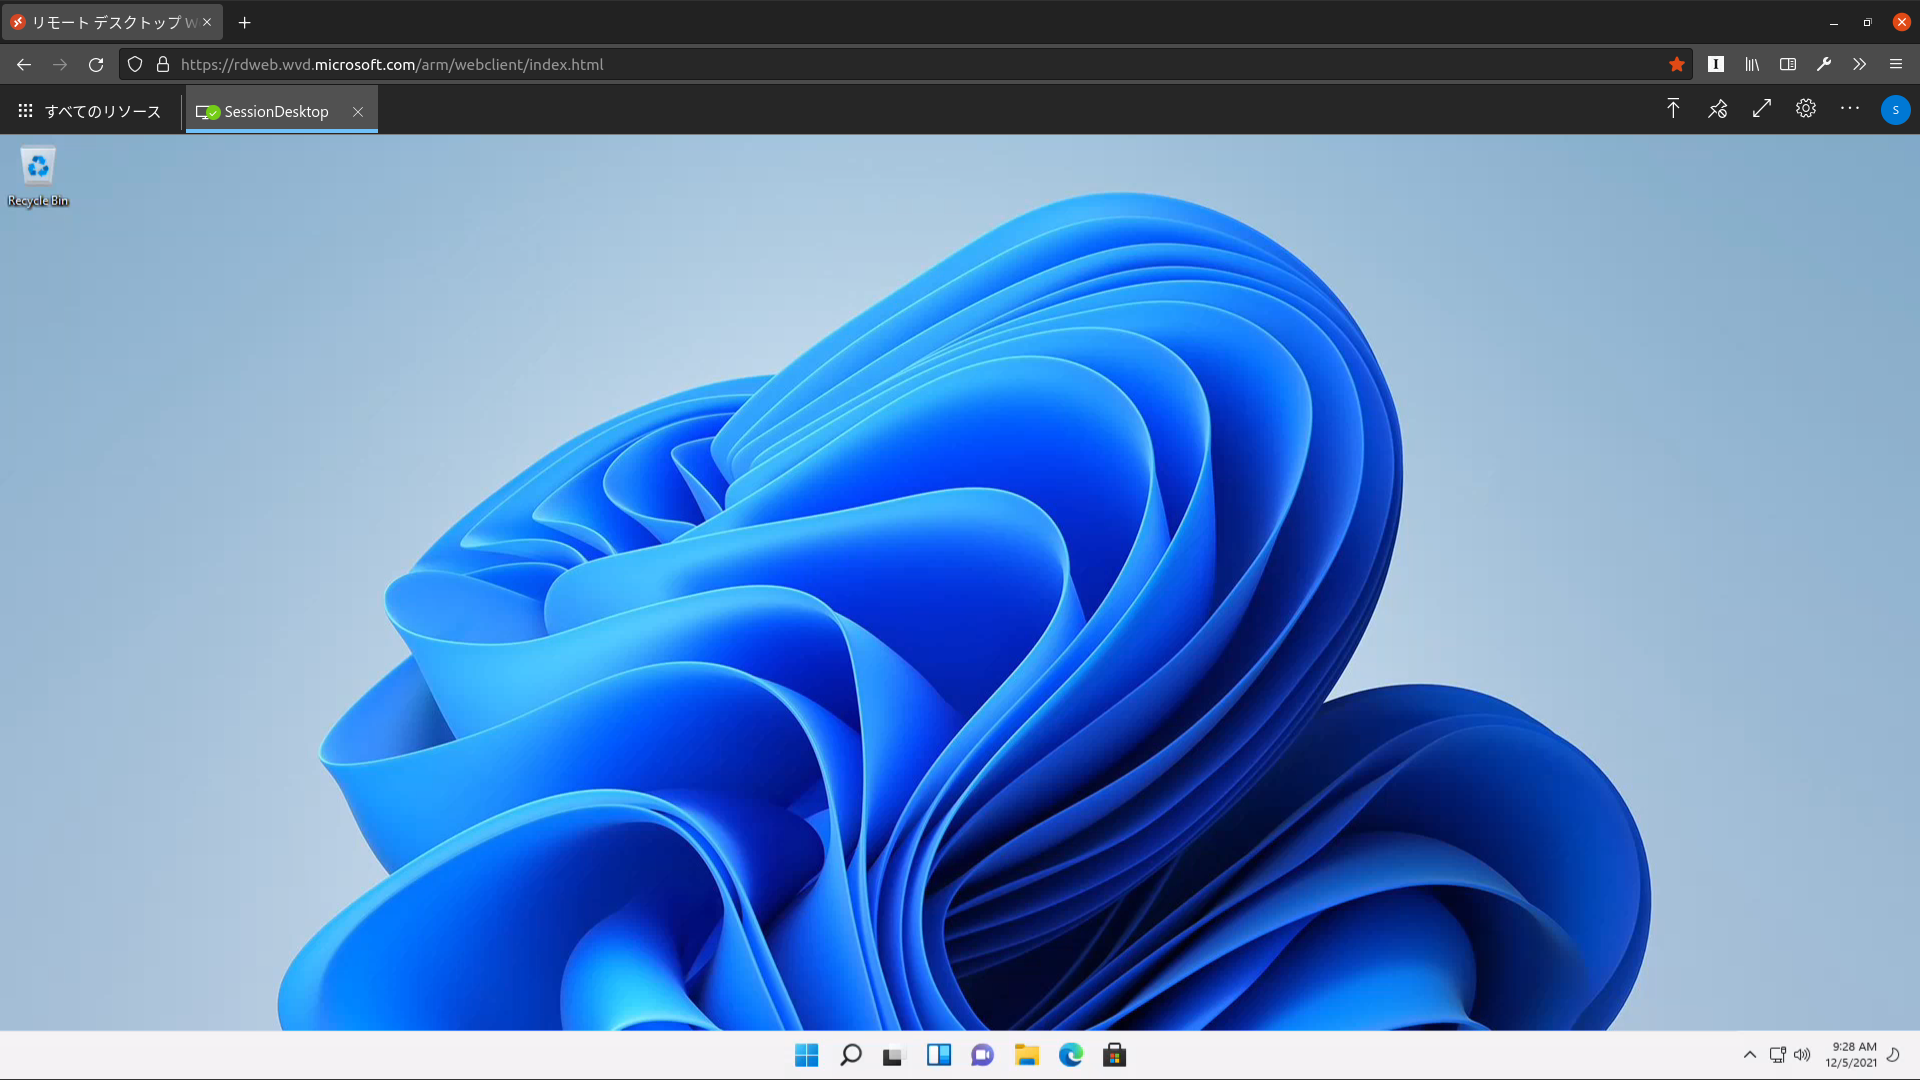Open the Recycle Bin desktop icon
Viewport: 1920px width, 1080px height.
[38, 178]
